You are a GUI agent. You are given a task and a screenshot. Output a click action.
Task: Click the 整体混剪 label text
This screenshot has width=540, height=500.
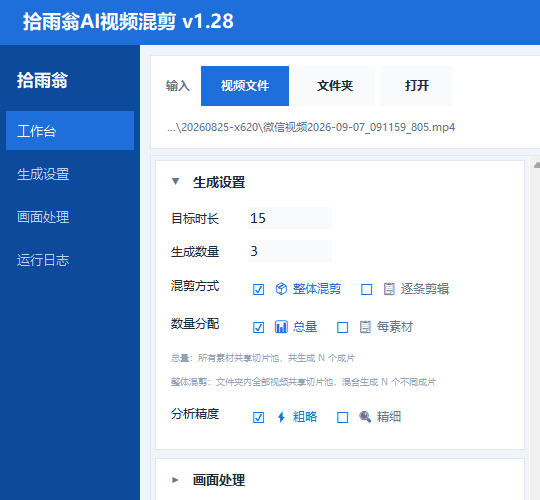[317, 289]
